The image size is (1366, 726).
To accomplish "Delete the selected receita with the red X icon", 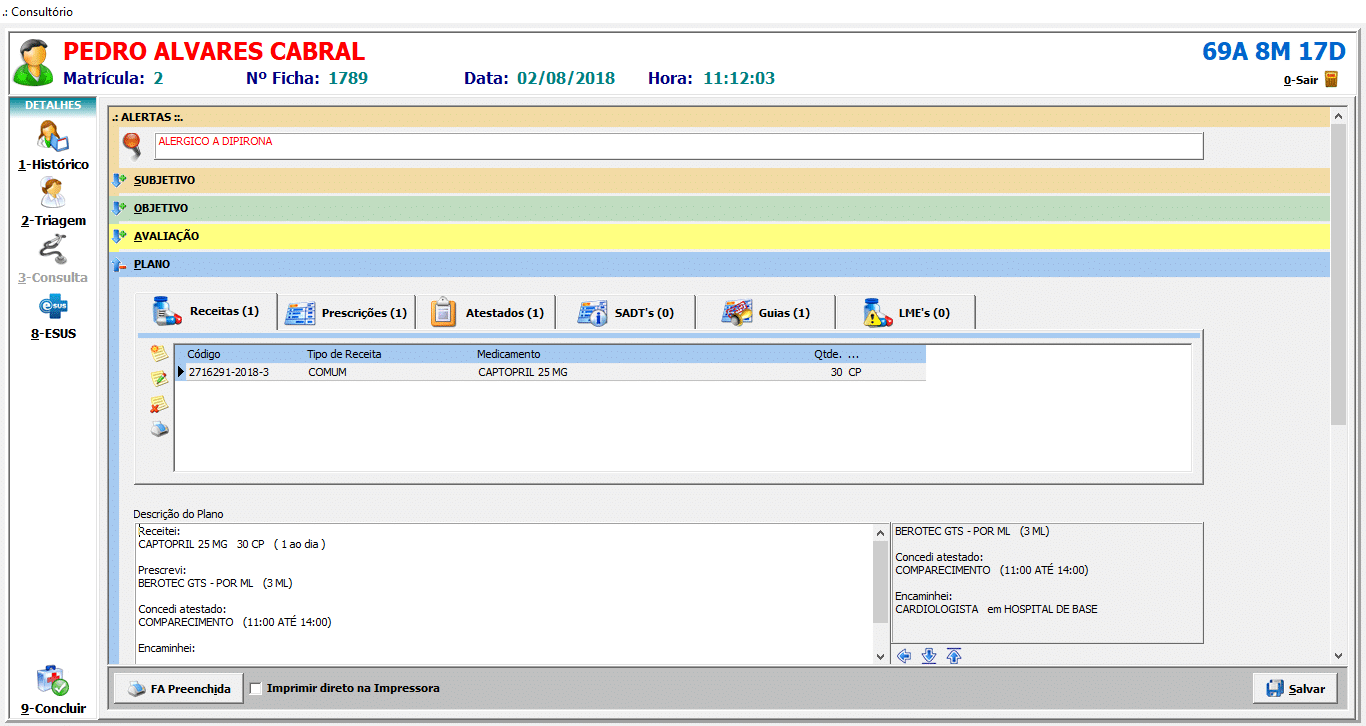I will (x=159, y=404).
